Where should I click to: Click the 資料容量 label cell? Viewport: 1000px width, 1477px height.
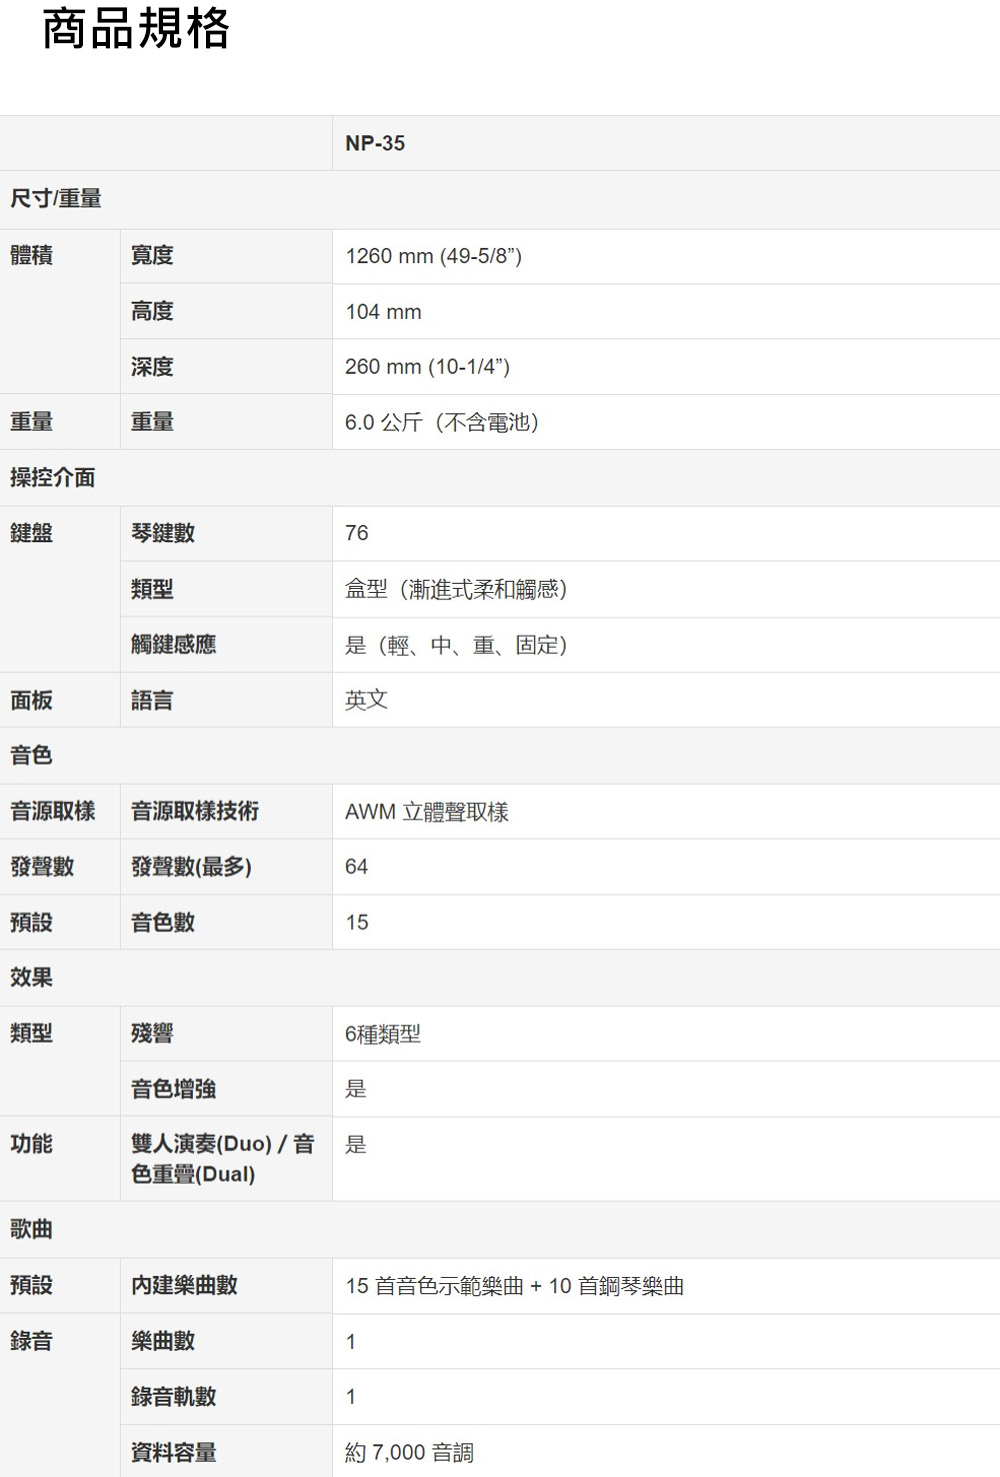[226, 1451]
